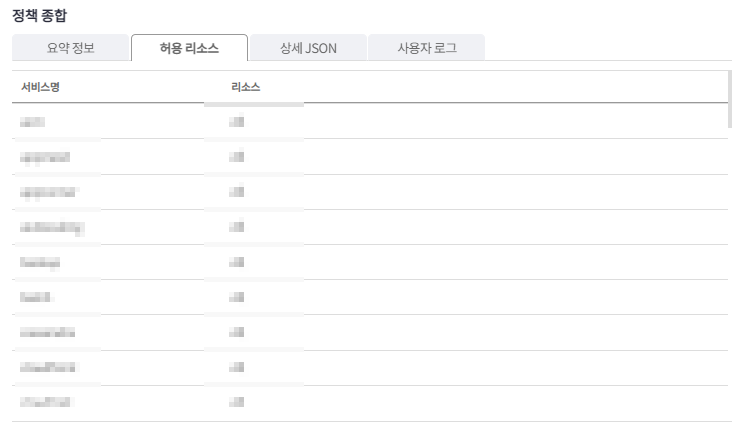Screen dimensions: 741x431
Task: Select the seventh row's service name
Action: coord(47,333)
